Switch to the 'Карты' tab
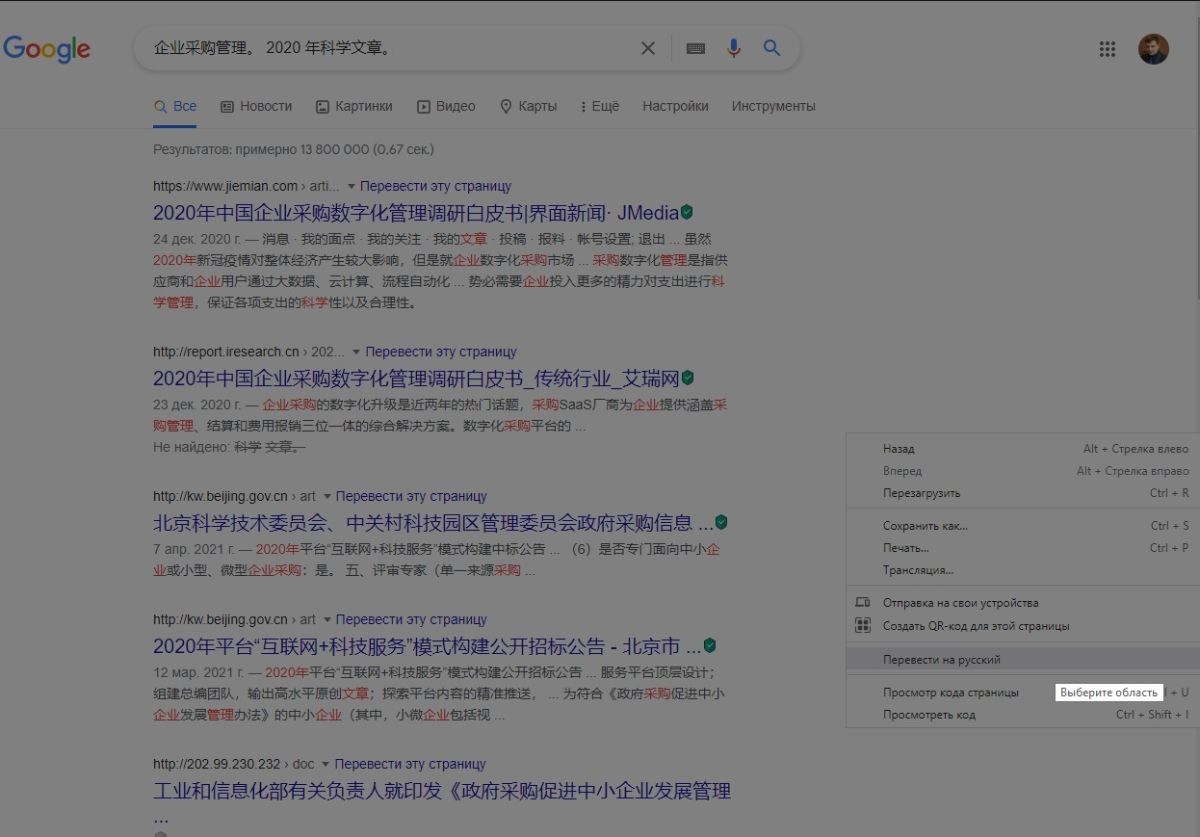 [x=528, y=106]
